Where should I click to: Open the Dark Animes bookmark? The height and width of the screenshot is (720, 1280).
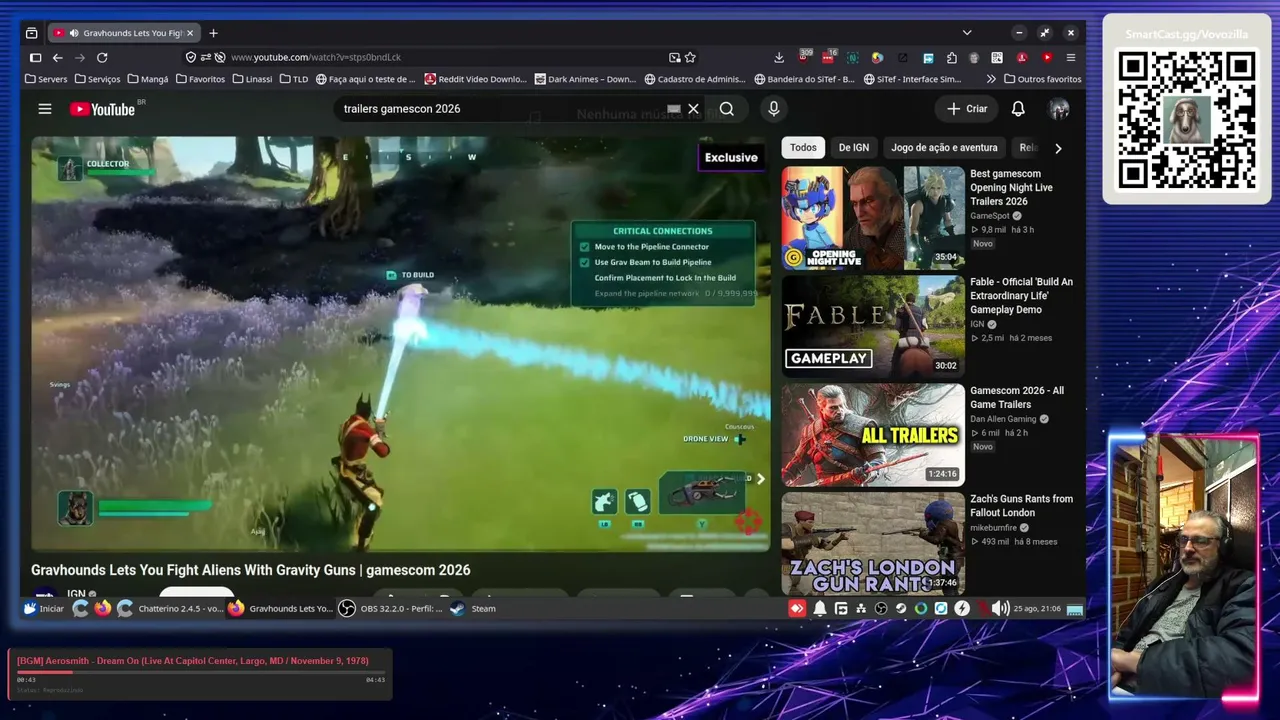(x=586, y=79)
